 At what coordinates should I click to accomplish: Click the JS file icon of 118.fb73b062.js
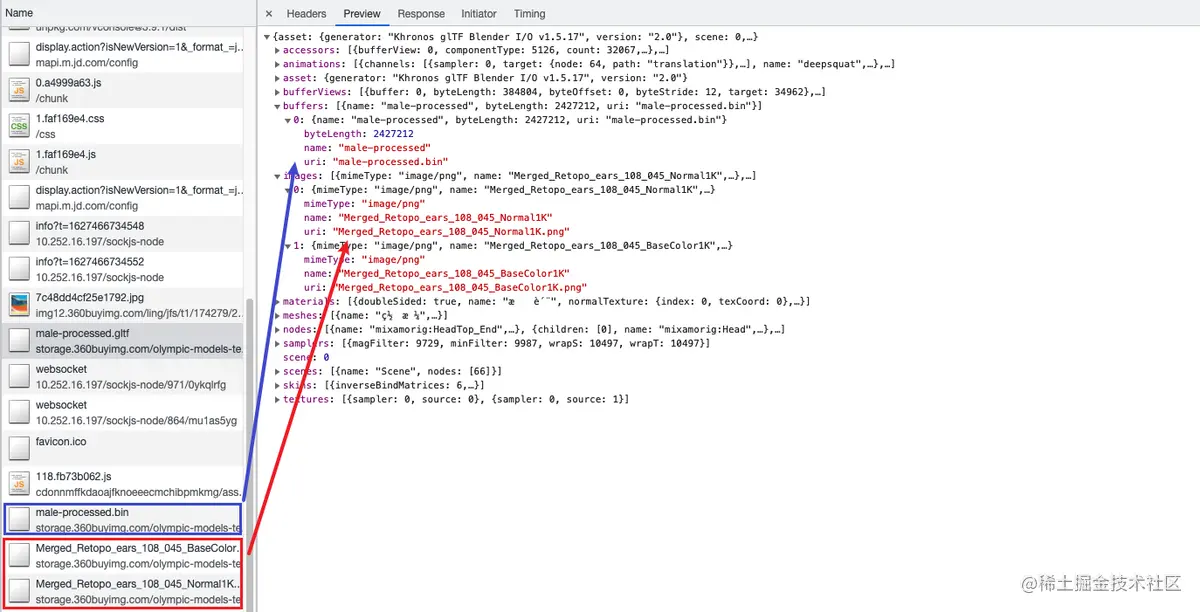point(19,484)
